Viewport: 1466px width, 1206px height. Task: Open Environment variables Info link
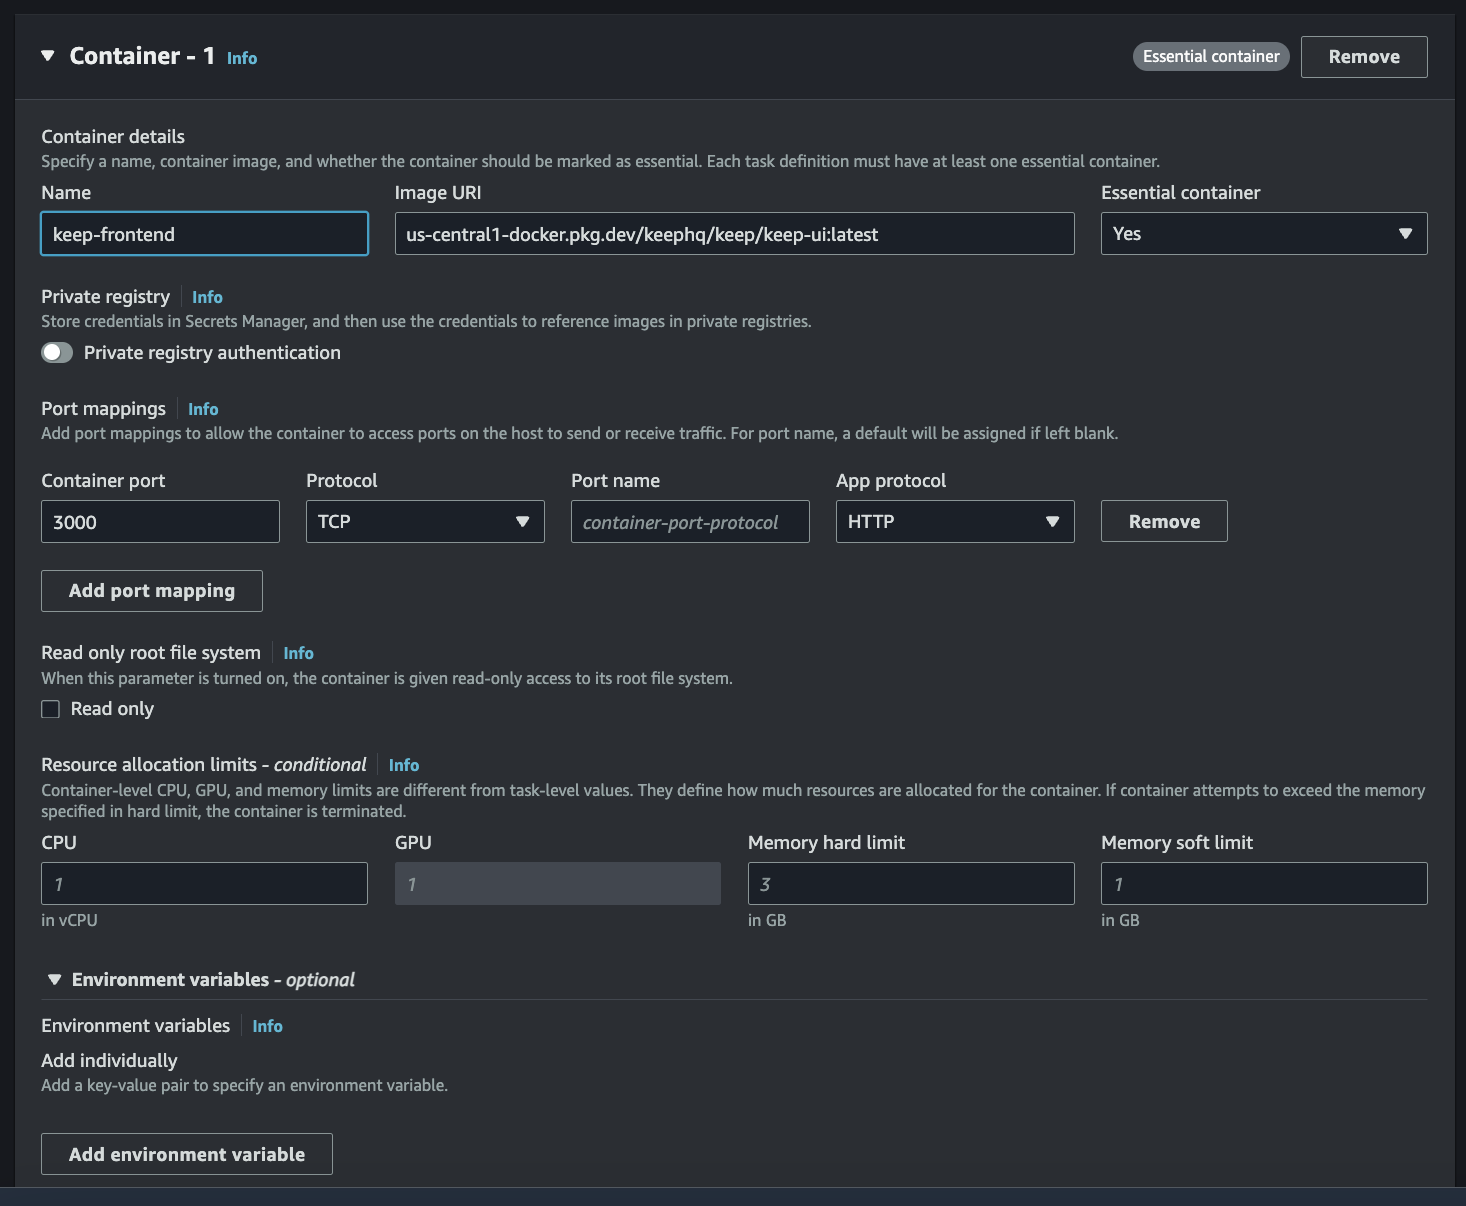pyautogui.click(x=267, y=1026)
